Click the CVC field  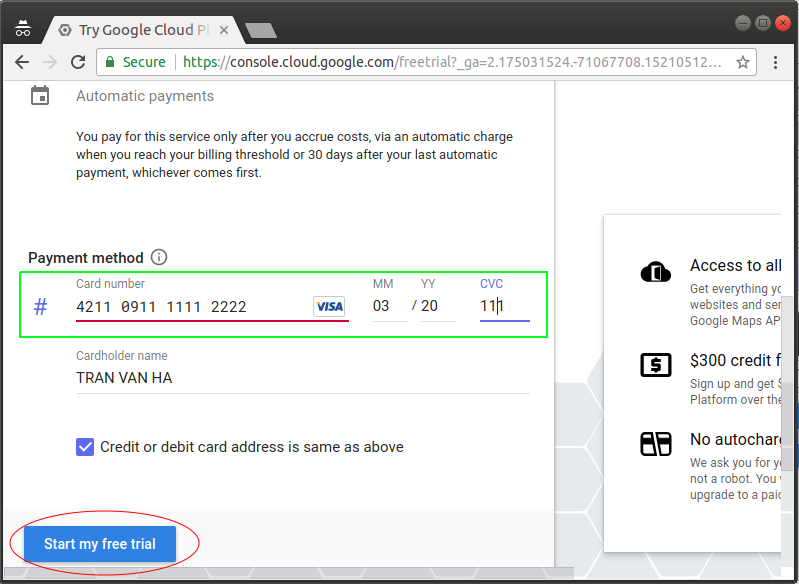pos(504,306)
